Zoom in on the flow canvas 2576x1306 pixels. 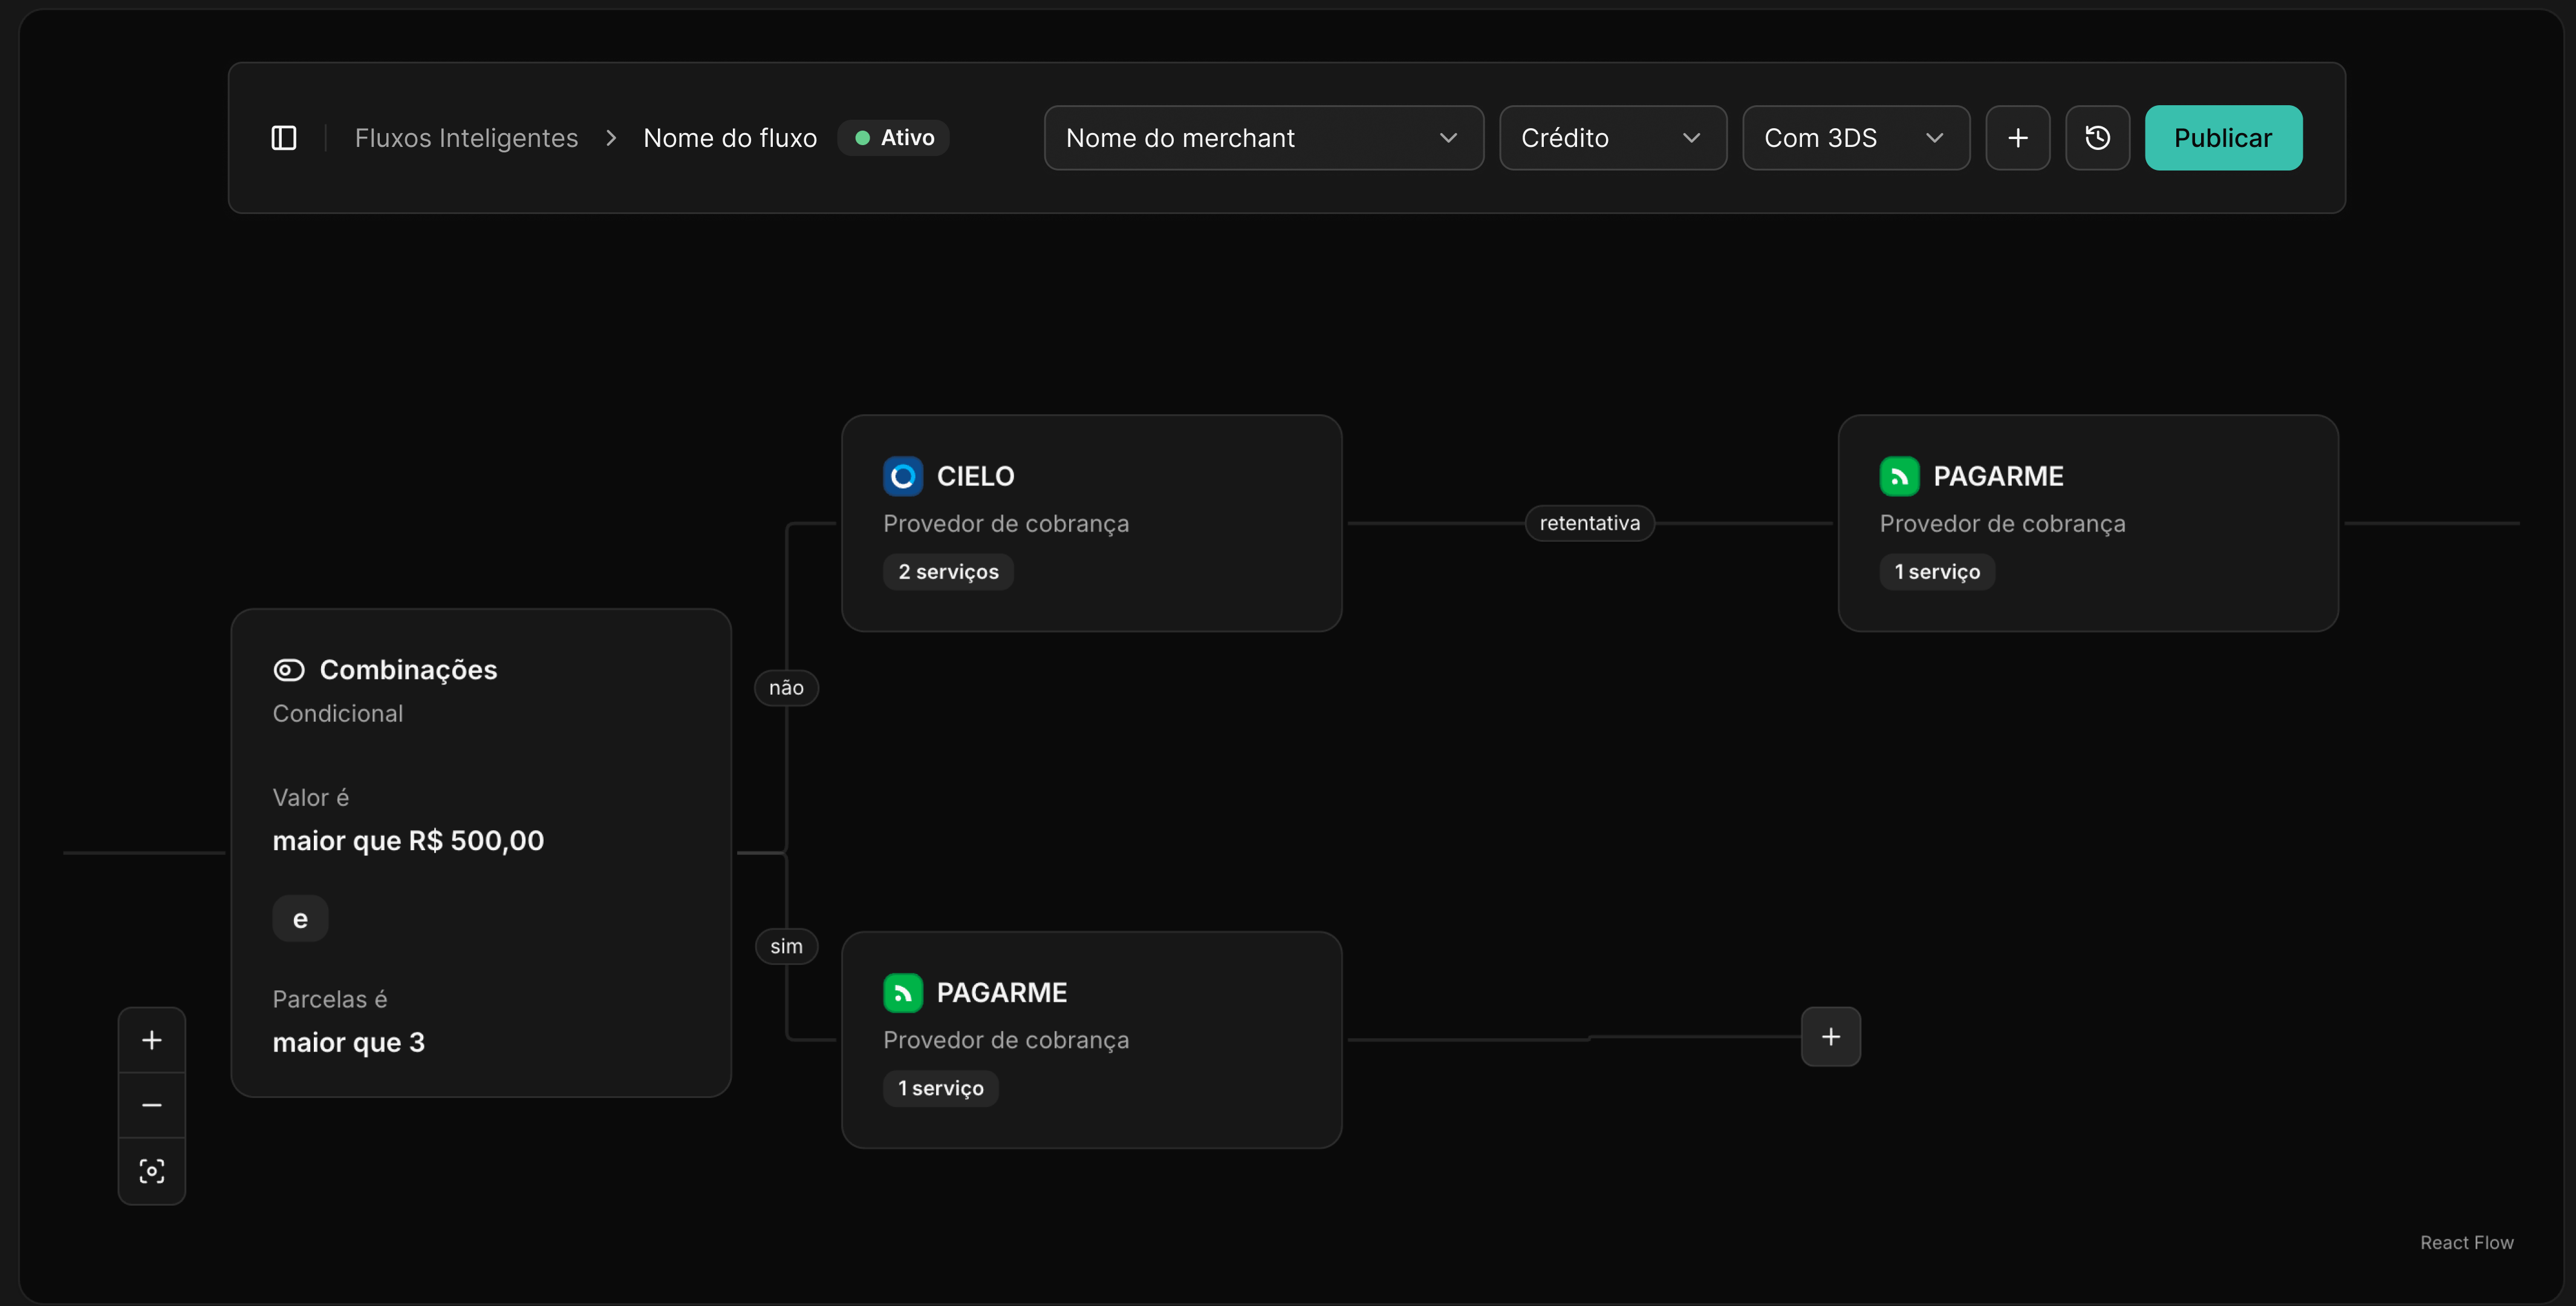tap(152, 1040)
